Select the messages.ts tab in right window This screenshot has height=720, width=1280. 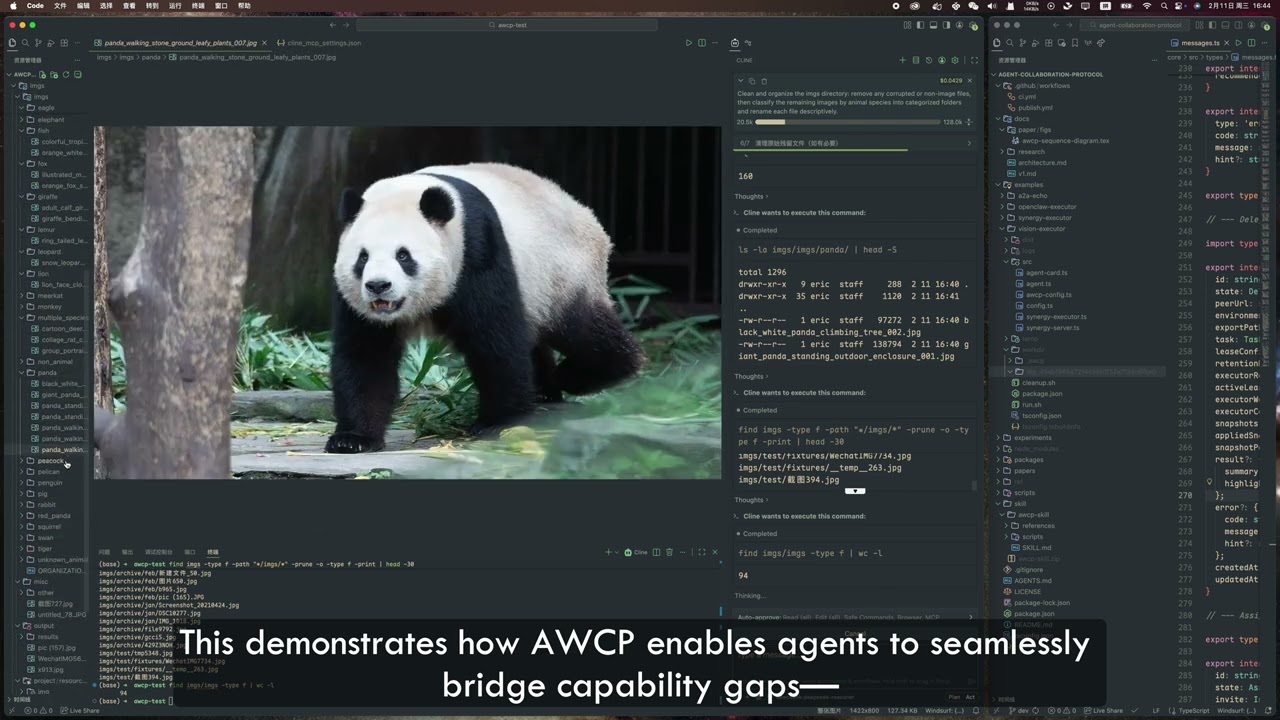(1200, 43)
